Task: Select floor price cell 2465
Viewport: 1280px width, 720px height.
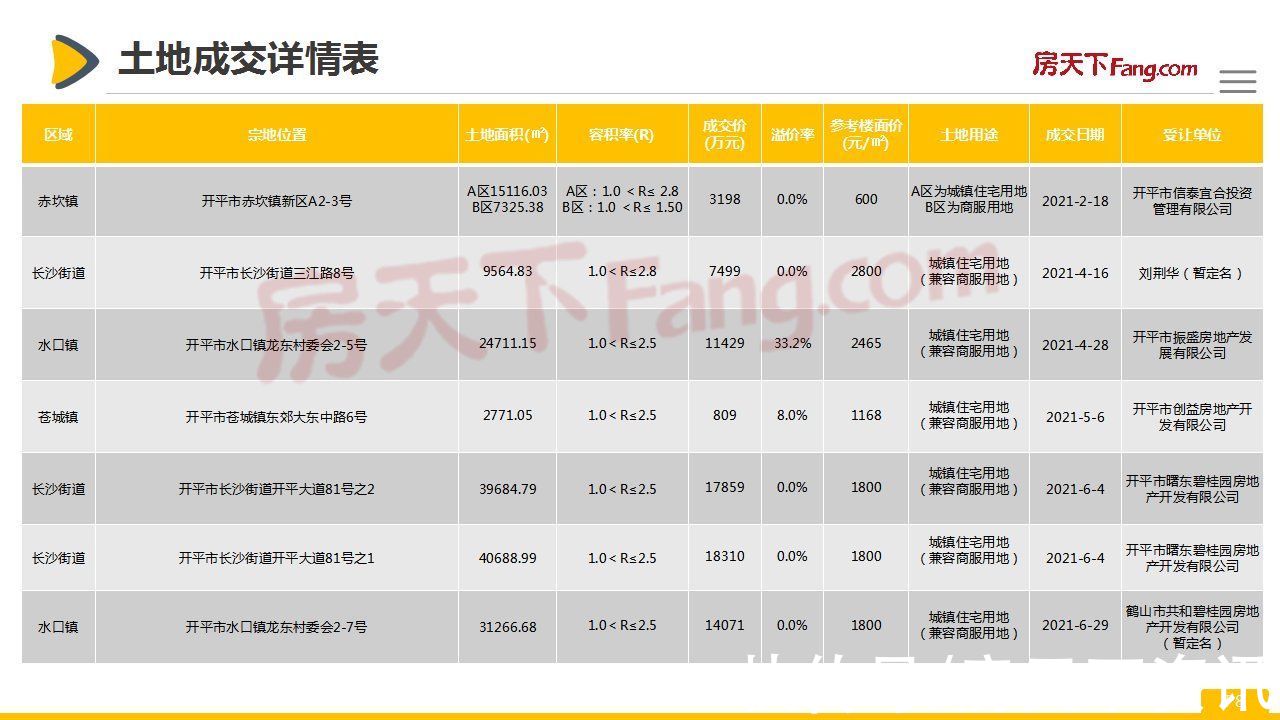Action: tap(866, 343)
